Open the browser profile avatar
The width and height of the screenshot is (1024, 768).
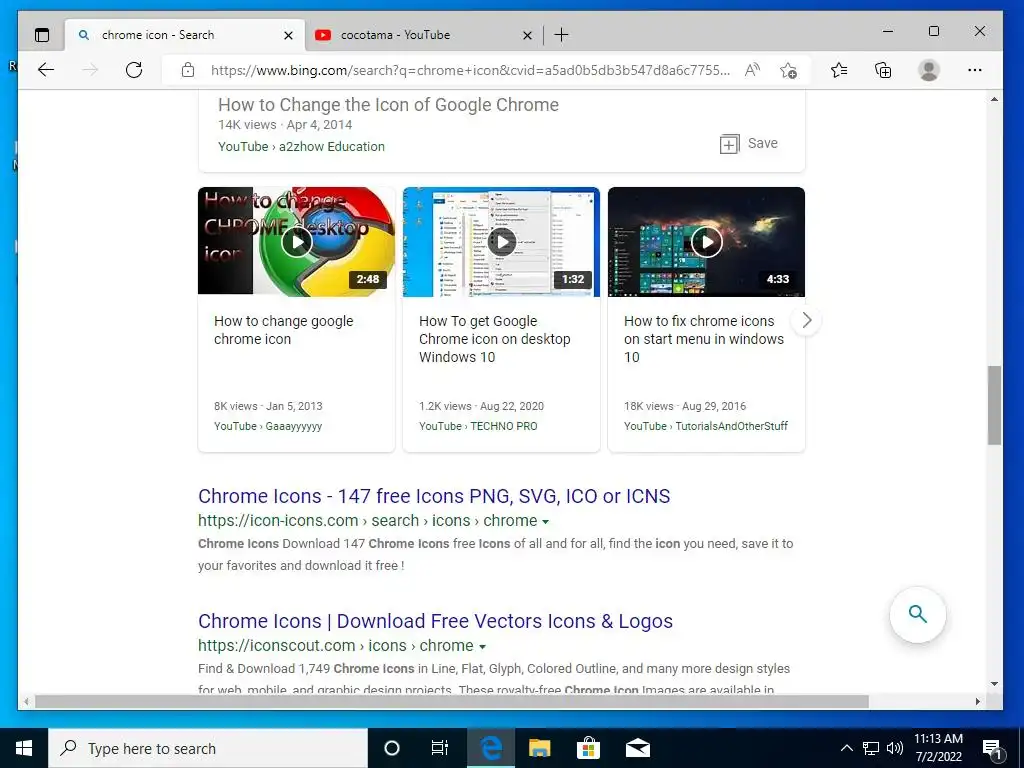(x=929, y=70)
